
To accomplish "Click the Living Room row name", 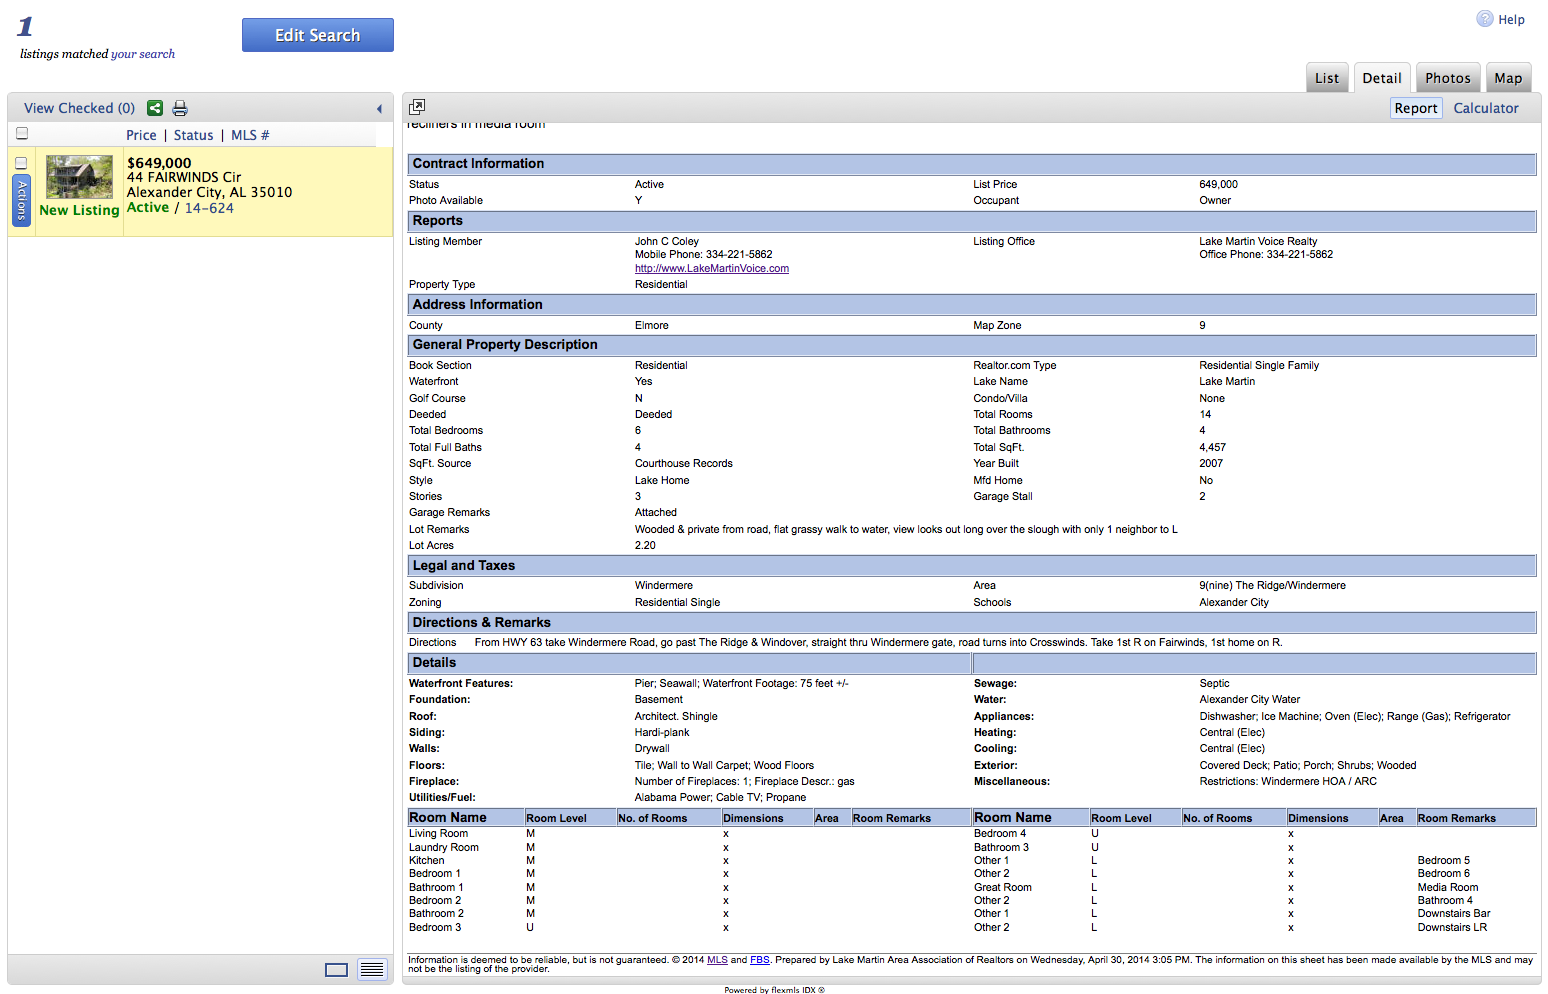I will [438, 833].
